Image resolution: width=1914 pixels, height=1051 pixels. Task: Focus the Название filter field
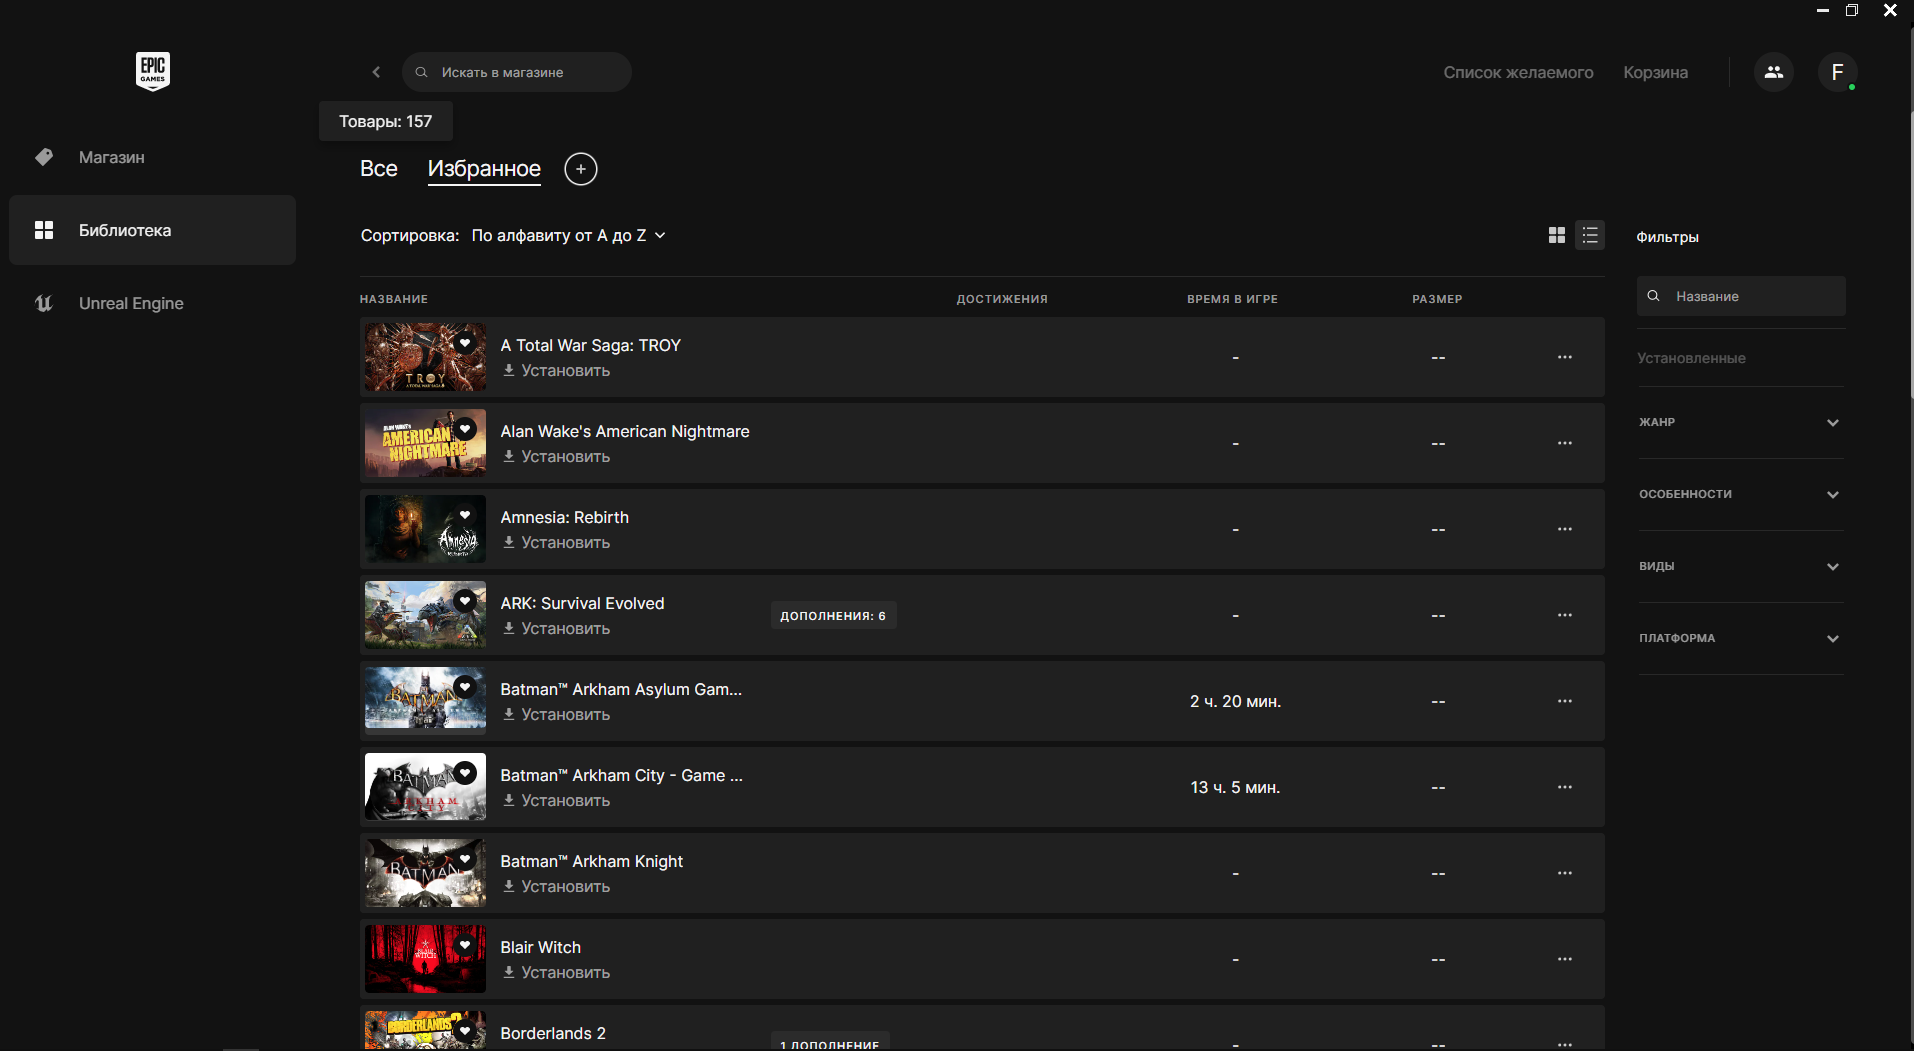click(x=1741, y=296)
